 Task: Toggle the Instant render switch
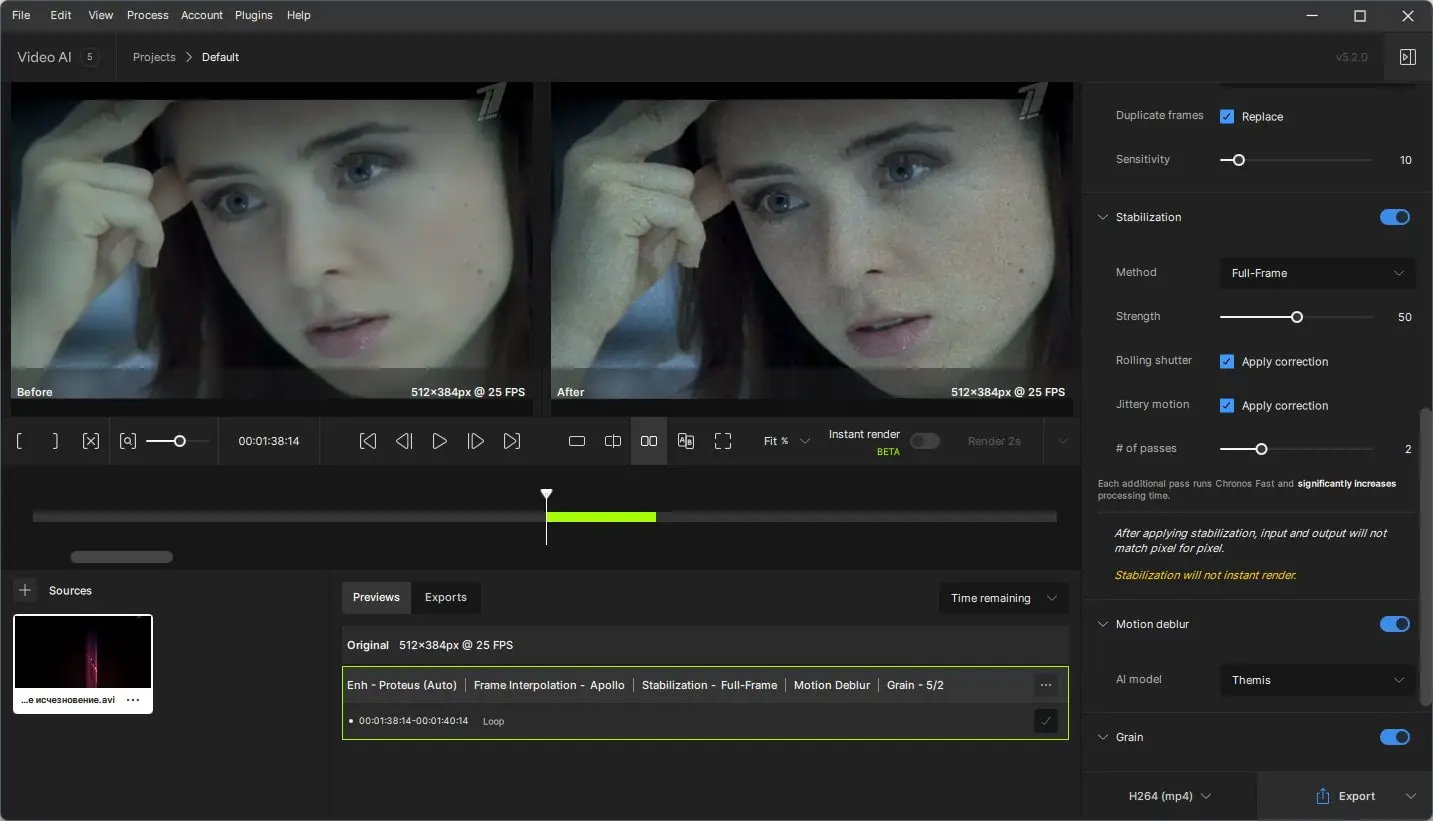pos(924,440)
